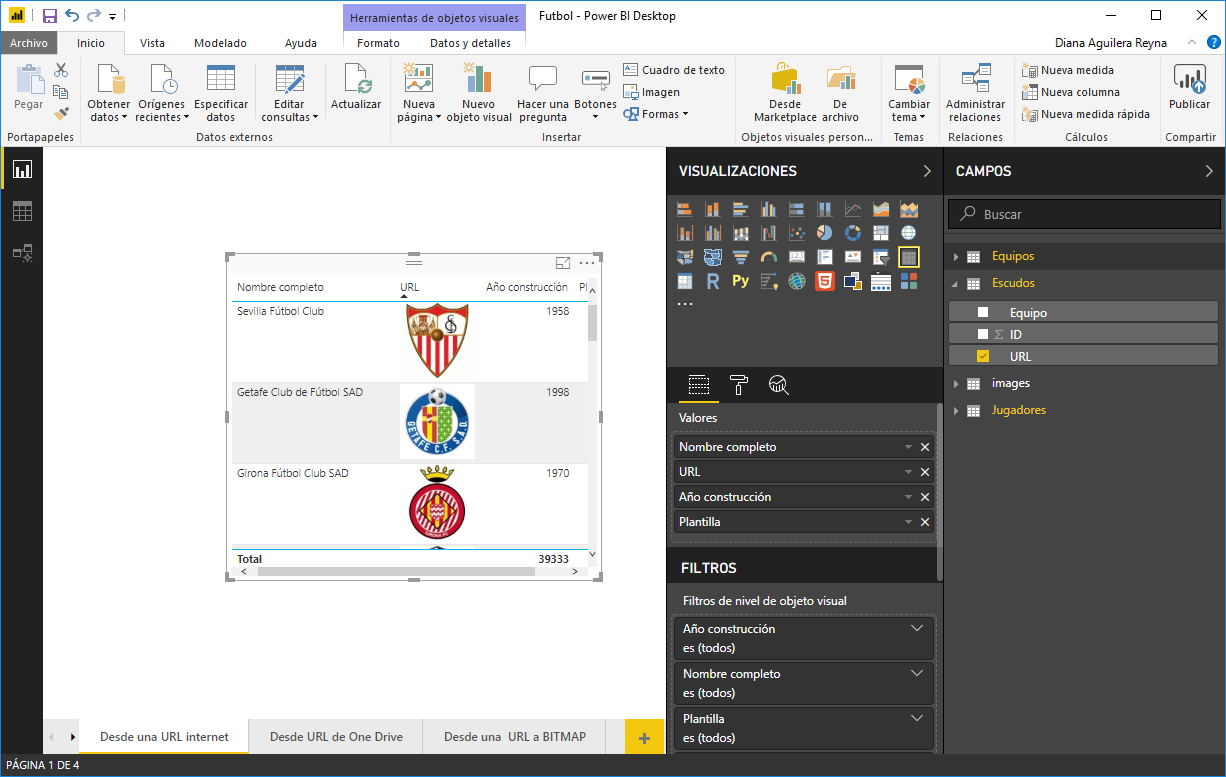The width and height of the screenshot is (1226, 777).
Task: Uncheck the URL field checkbox
Action: pos(983,356)
